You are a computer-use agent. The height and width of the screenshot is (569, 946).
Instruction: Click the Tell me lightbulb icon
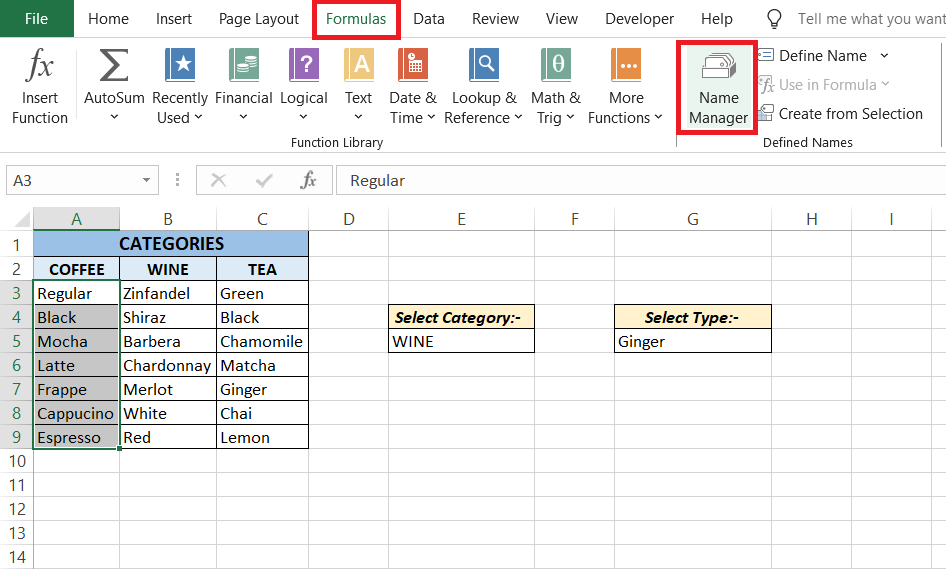tap(774, 19)
